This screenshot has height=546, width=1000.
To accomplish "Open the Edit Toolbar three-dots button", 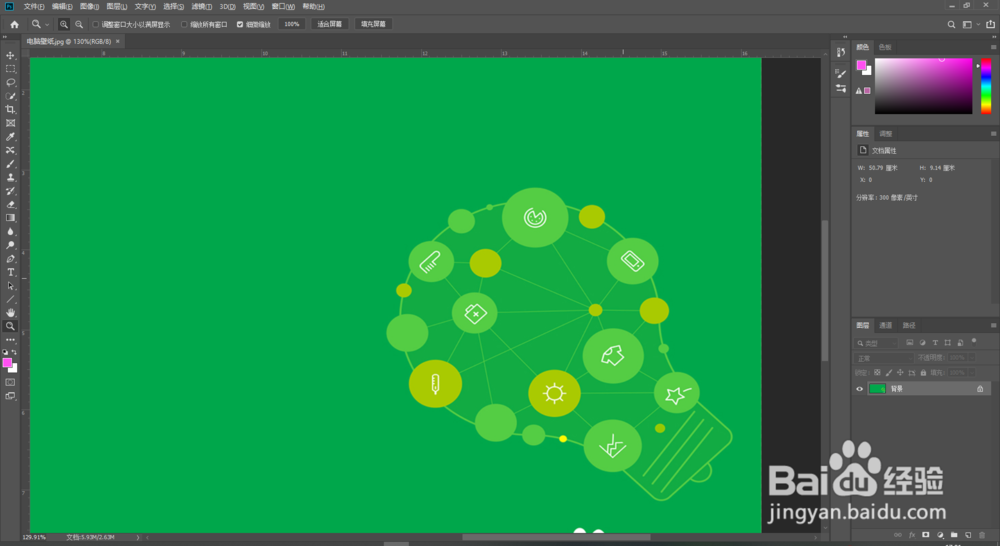I will 10,340.
